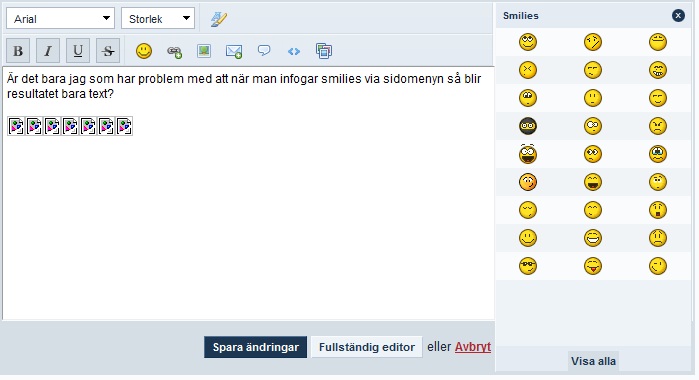Close the Smilies side panel
This screenshot has height=380, width=699.
tap(678, 16)
